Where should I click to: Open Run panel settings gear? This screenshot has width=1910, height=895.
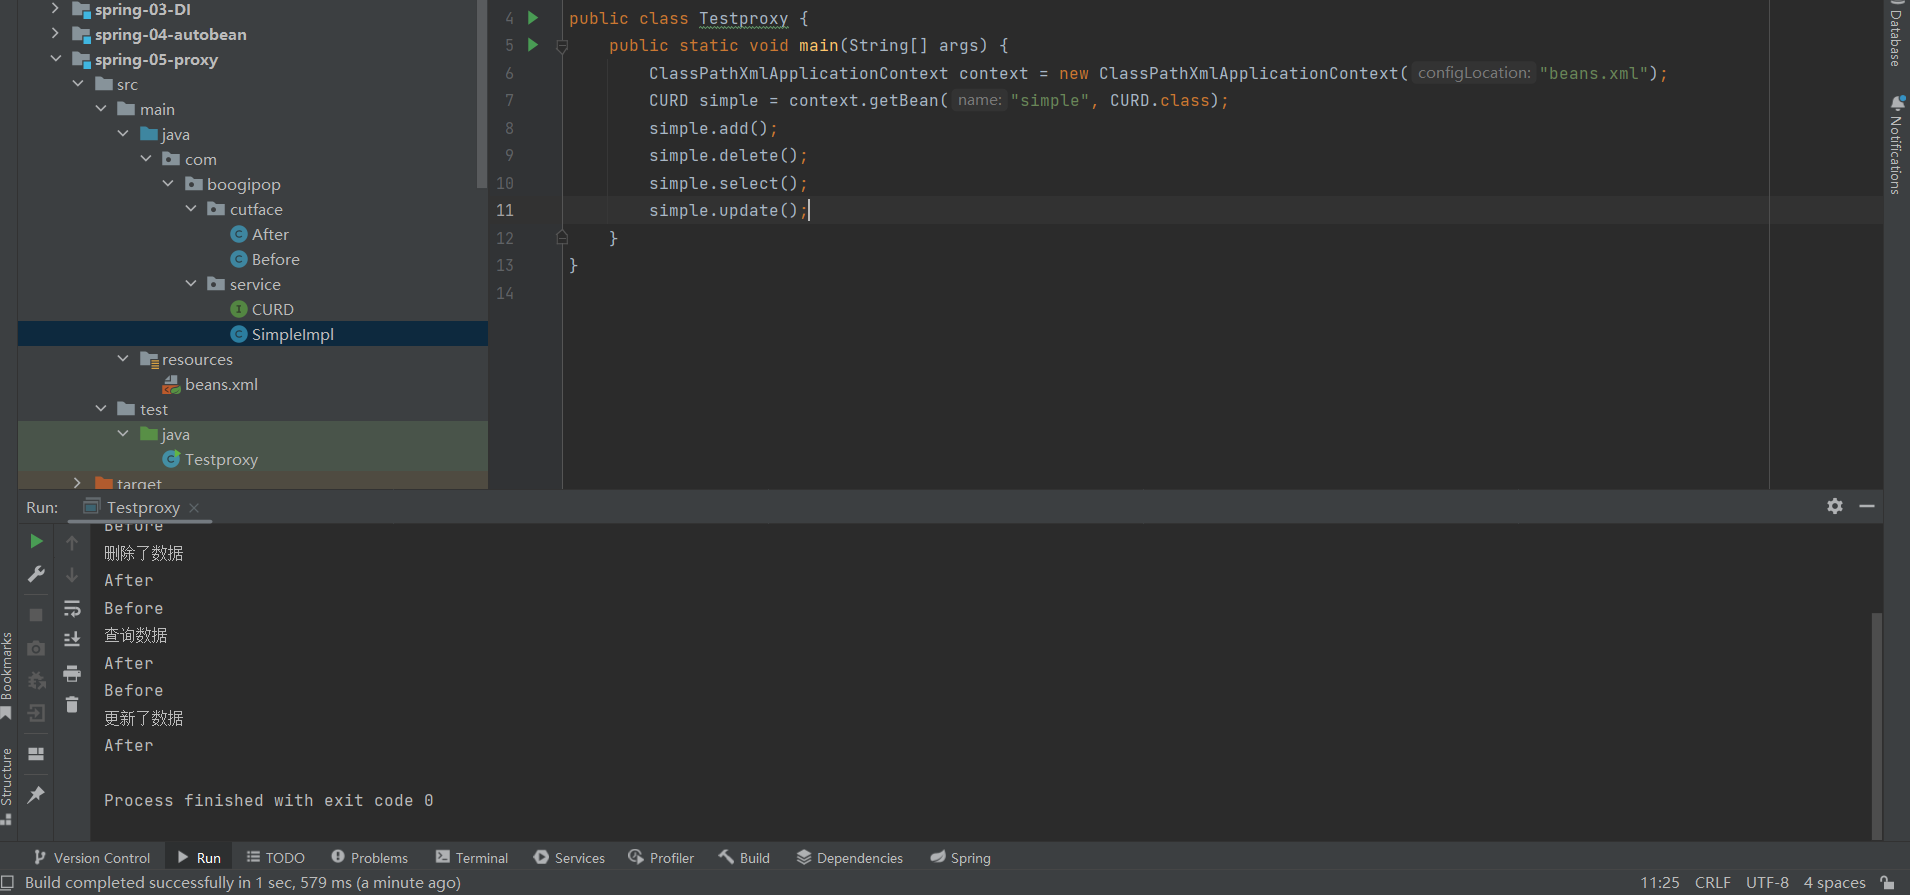1835,506
